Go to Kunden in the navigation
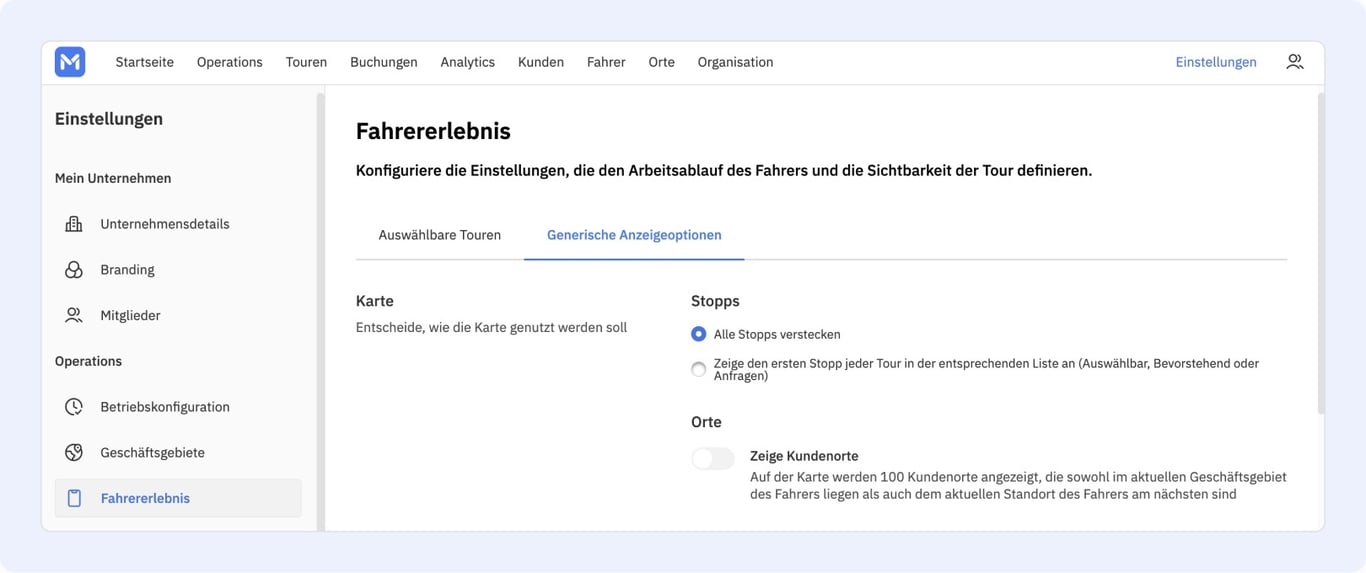1366x573 pixels. click(541, 62)
